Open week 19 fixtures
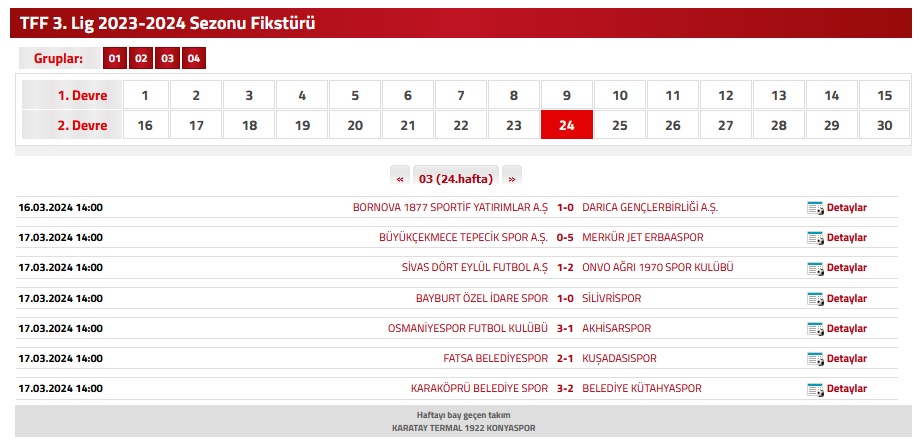920x442 pixels. tap(302, 125)
